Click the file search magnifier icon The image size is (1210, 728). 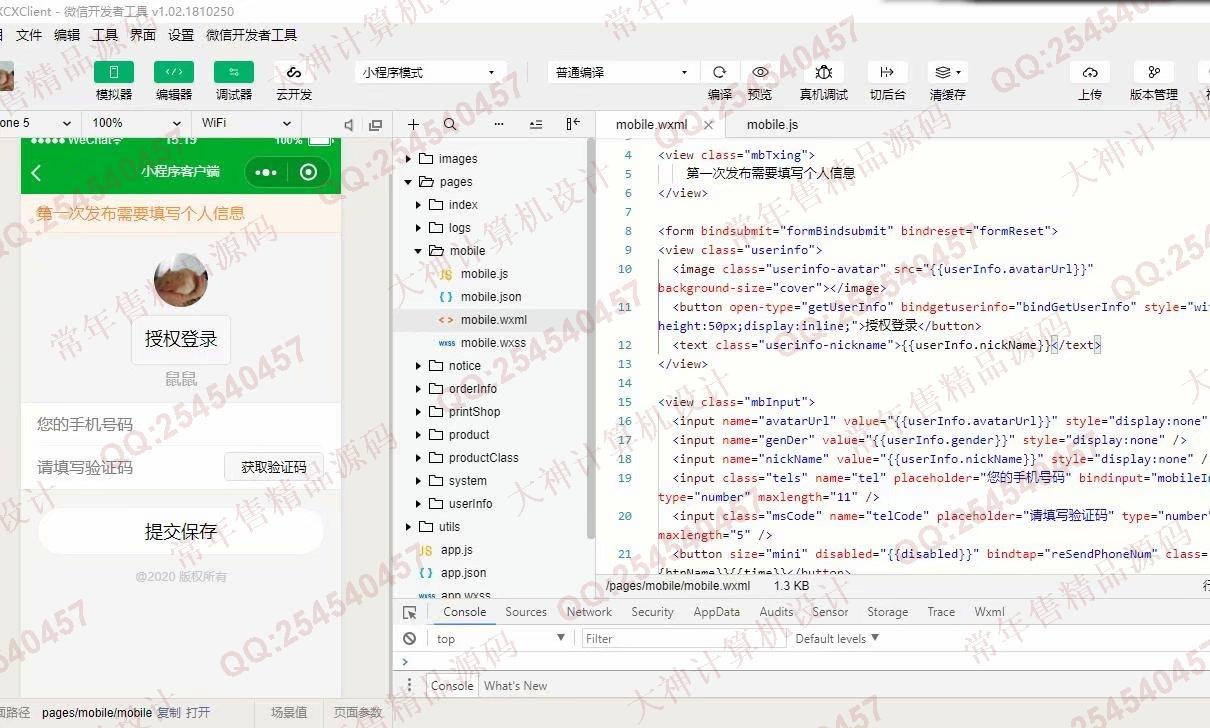tap(450, 124)
